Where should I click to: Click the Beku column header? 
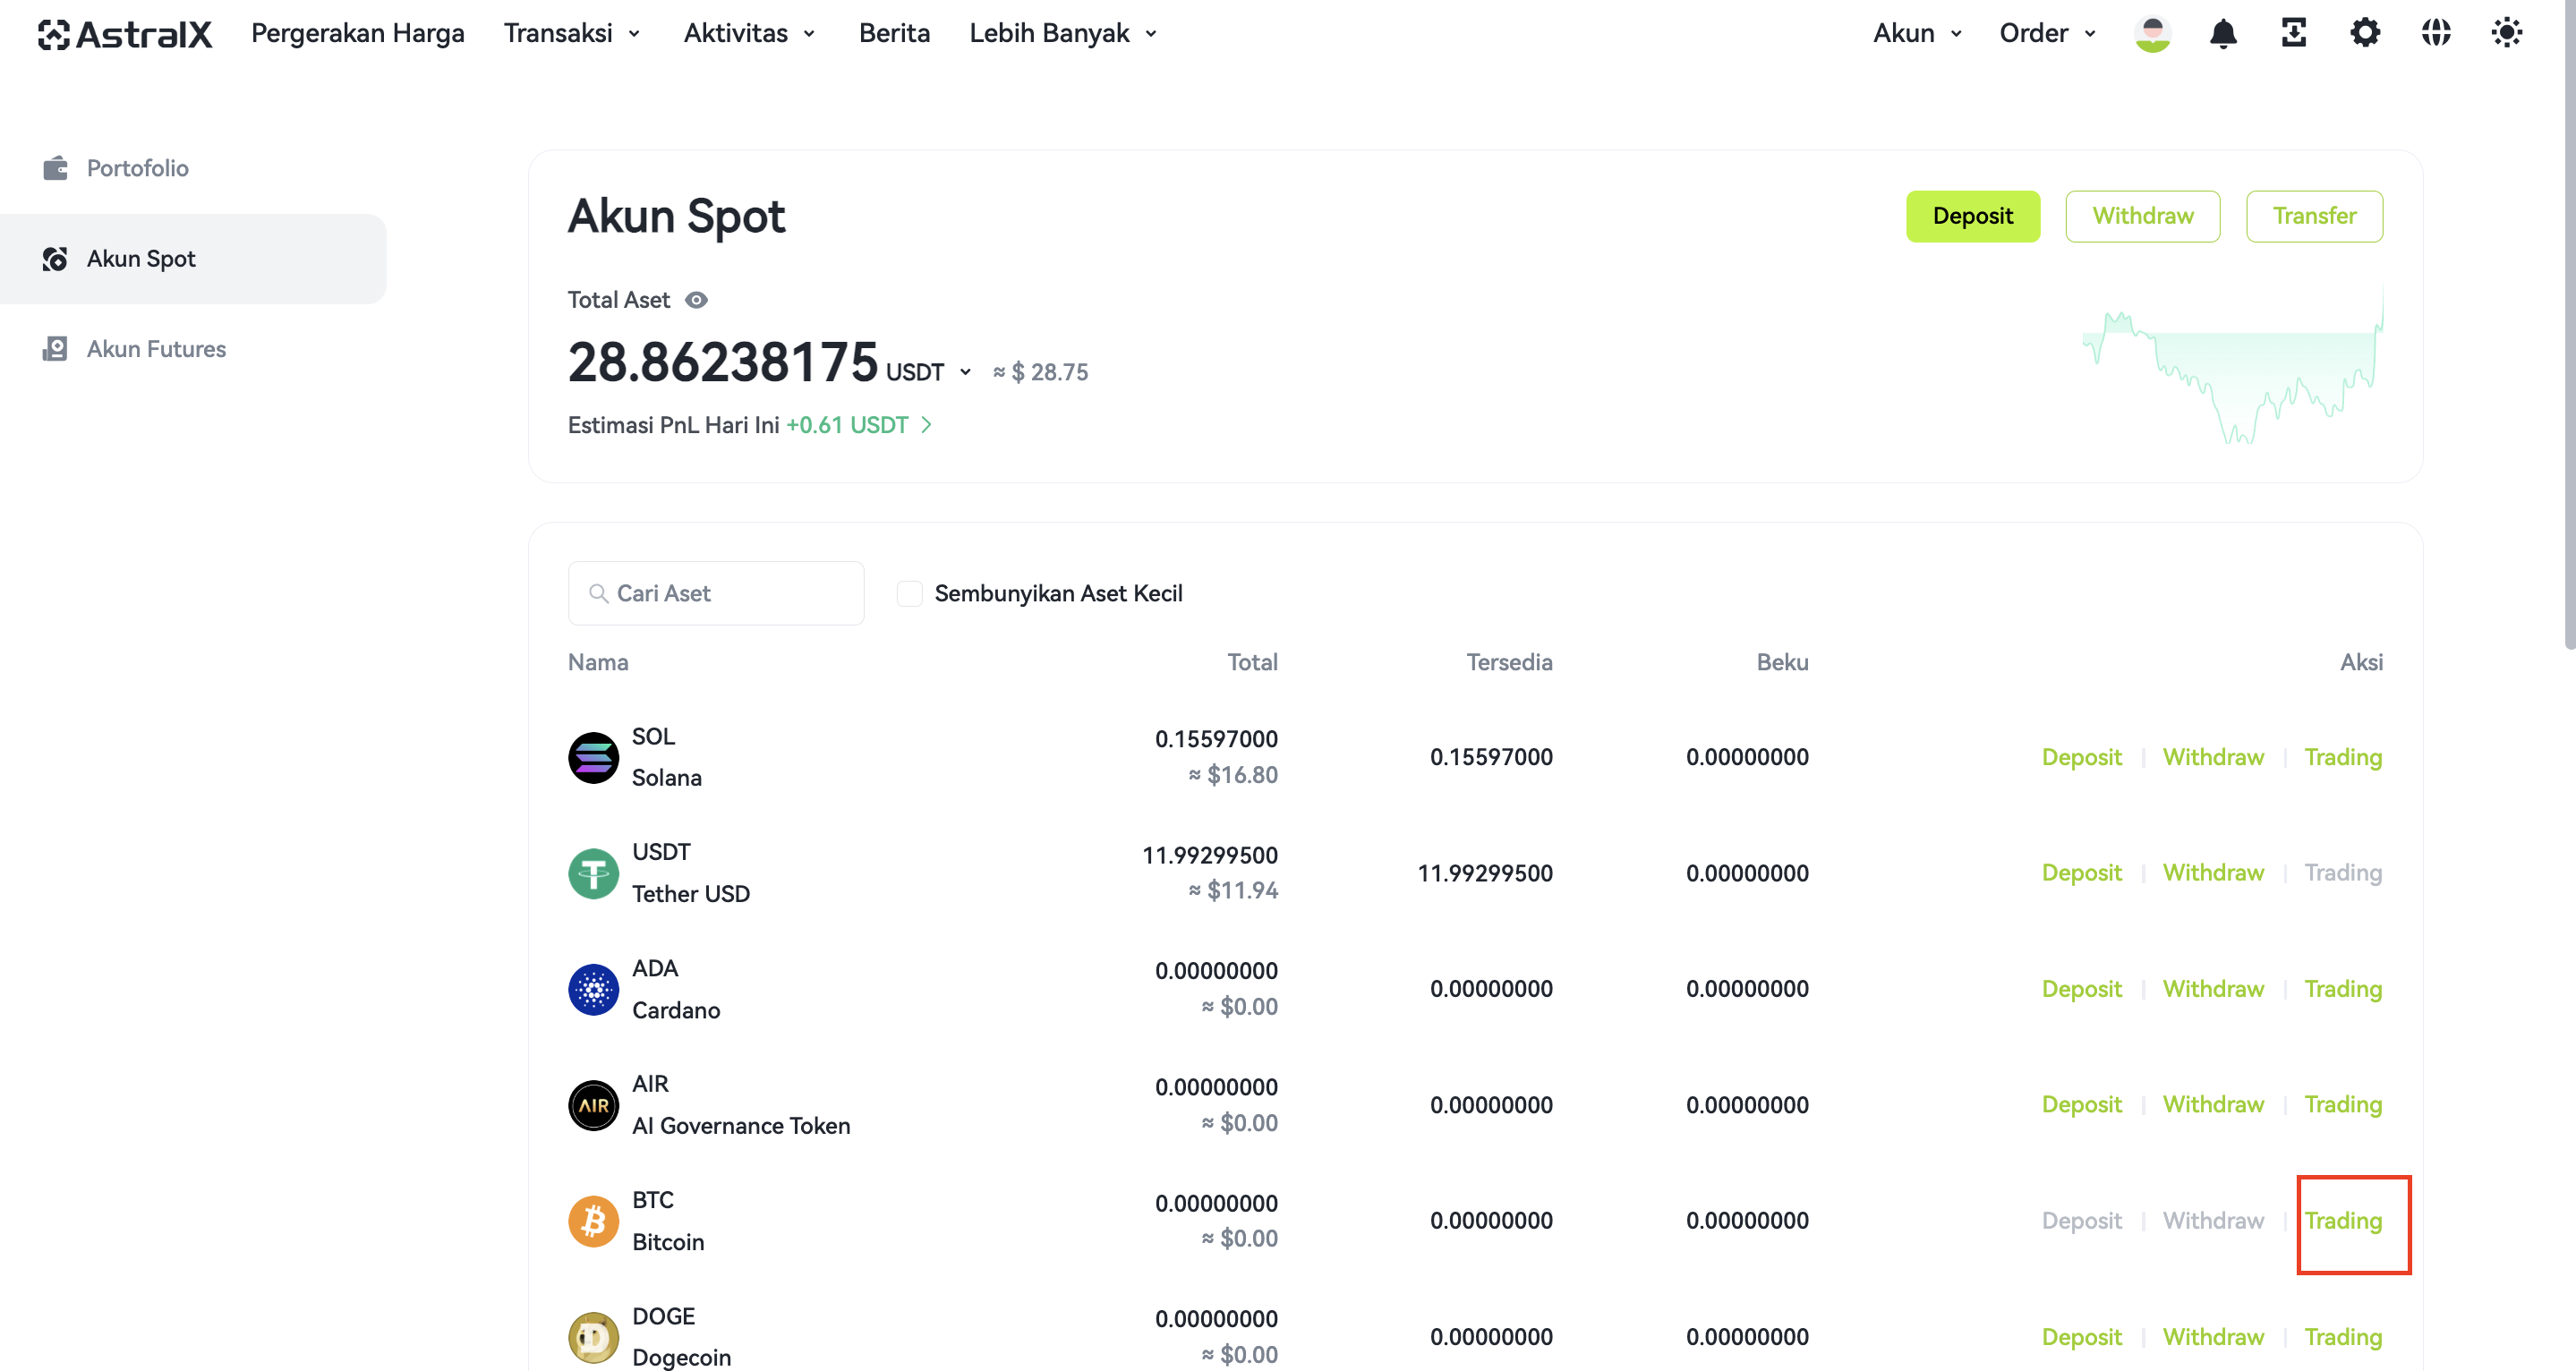(x=1782, y=662)
